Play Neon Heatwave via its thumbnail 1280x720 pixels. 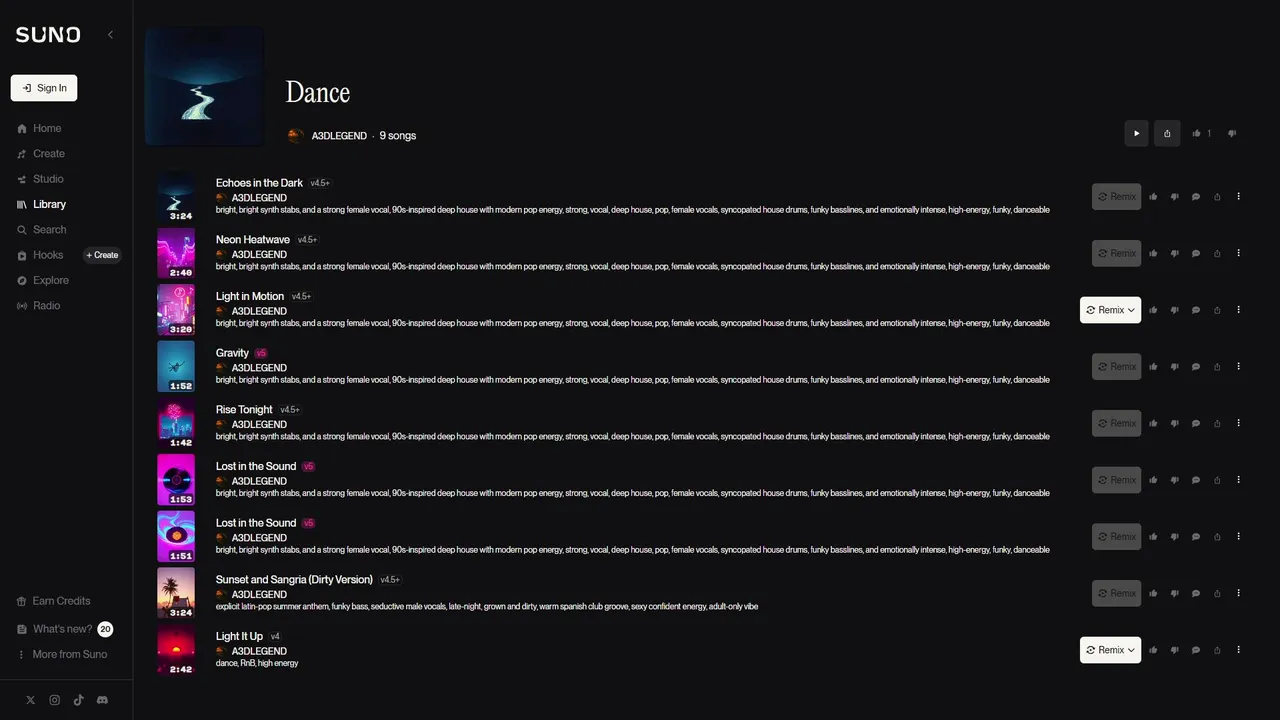(176, 253)
